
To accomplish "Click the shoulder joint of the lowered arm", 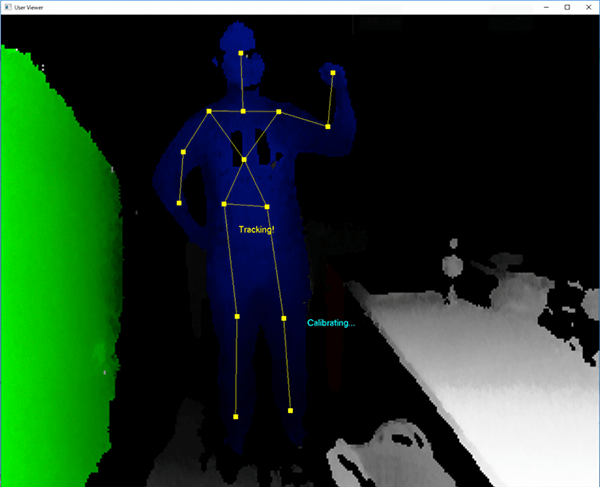I will pyautogui.click(x=209, y=111).
